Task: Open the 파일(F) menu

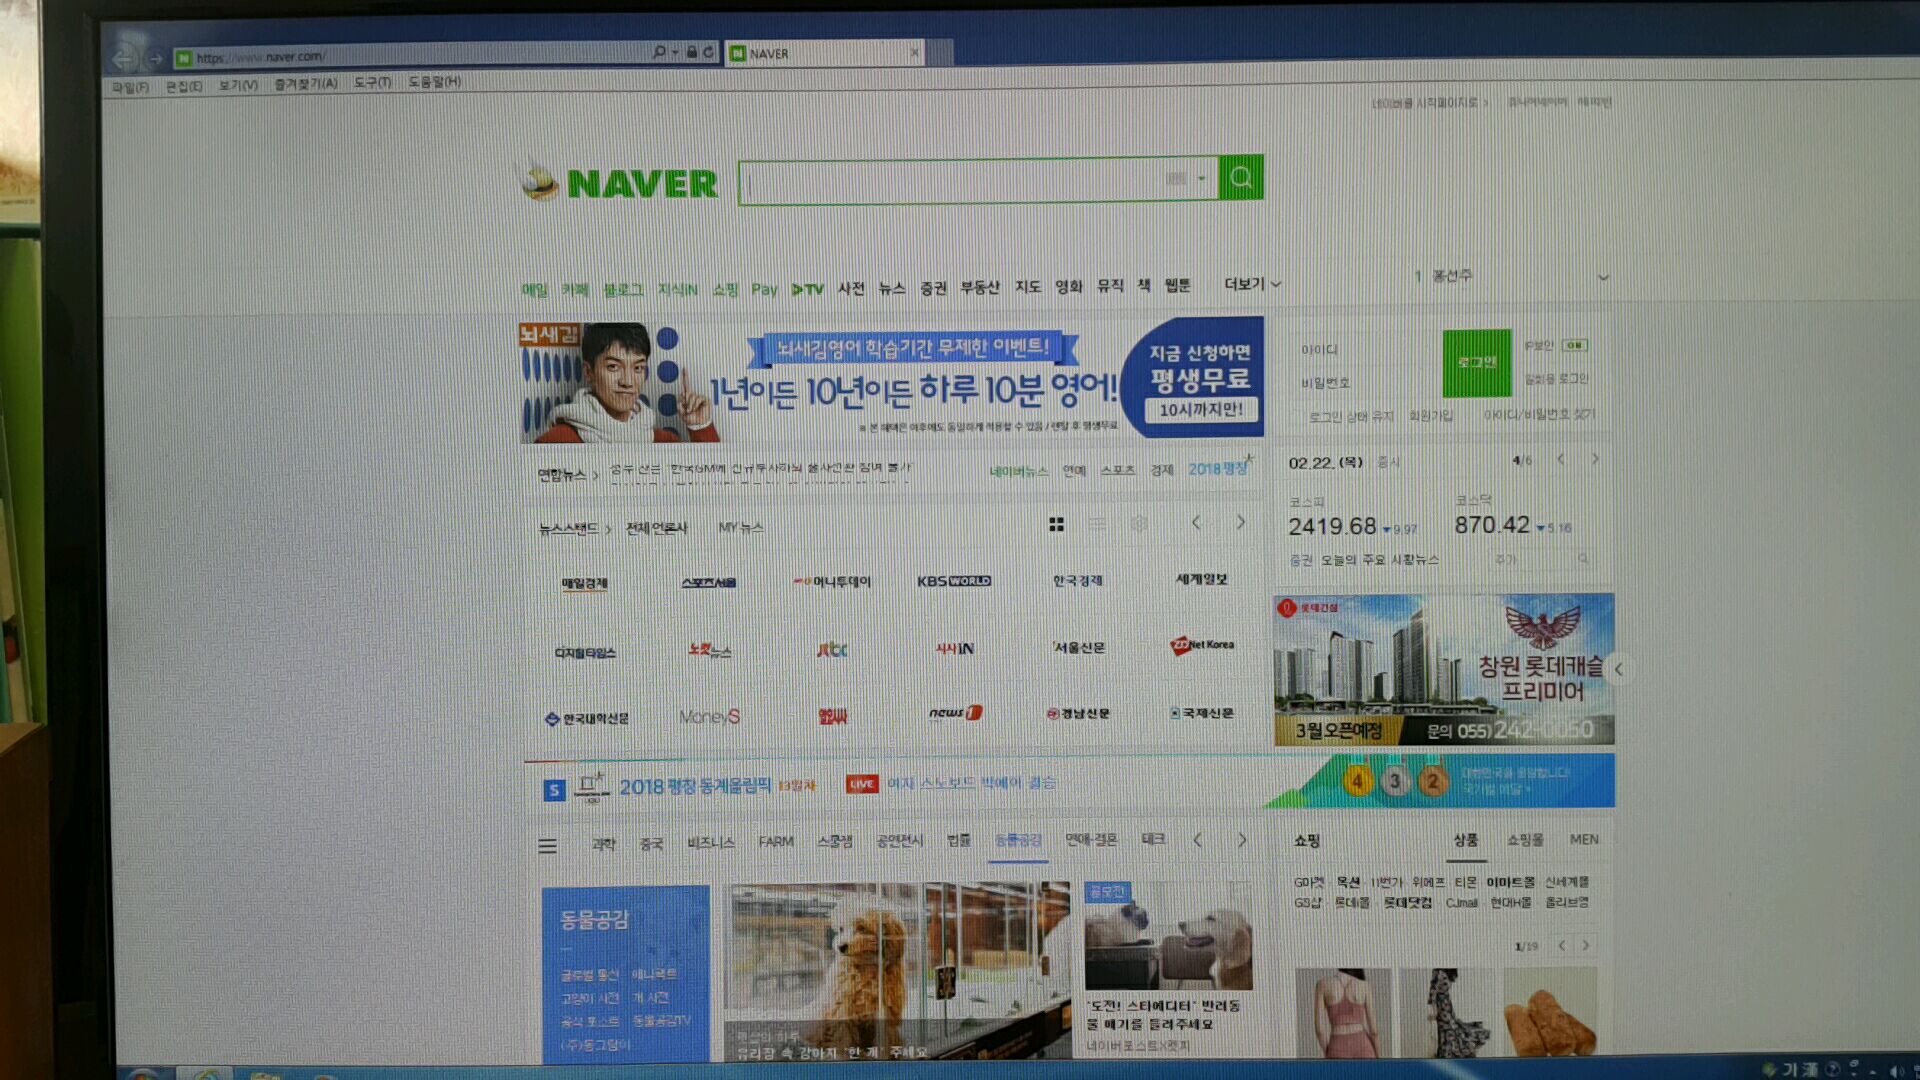Action: tap(130, 87)
